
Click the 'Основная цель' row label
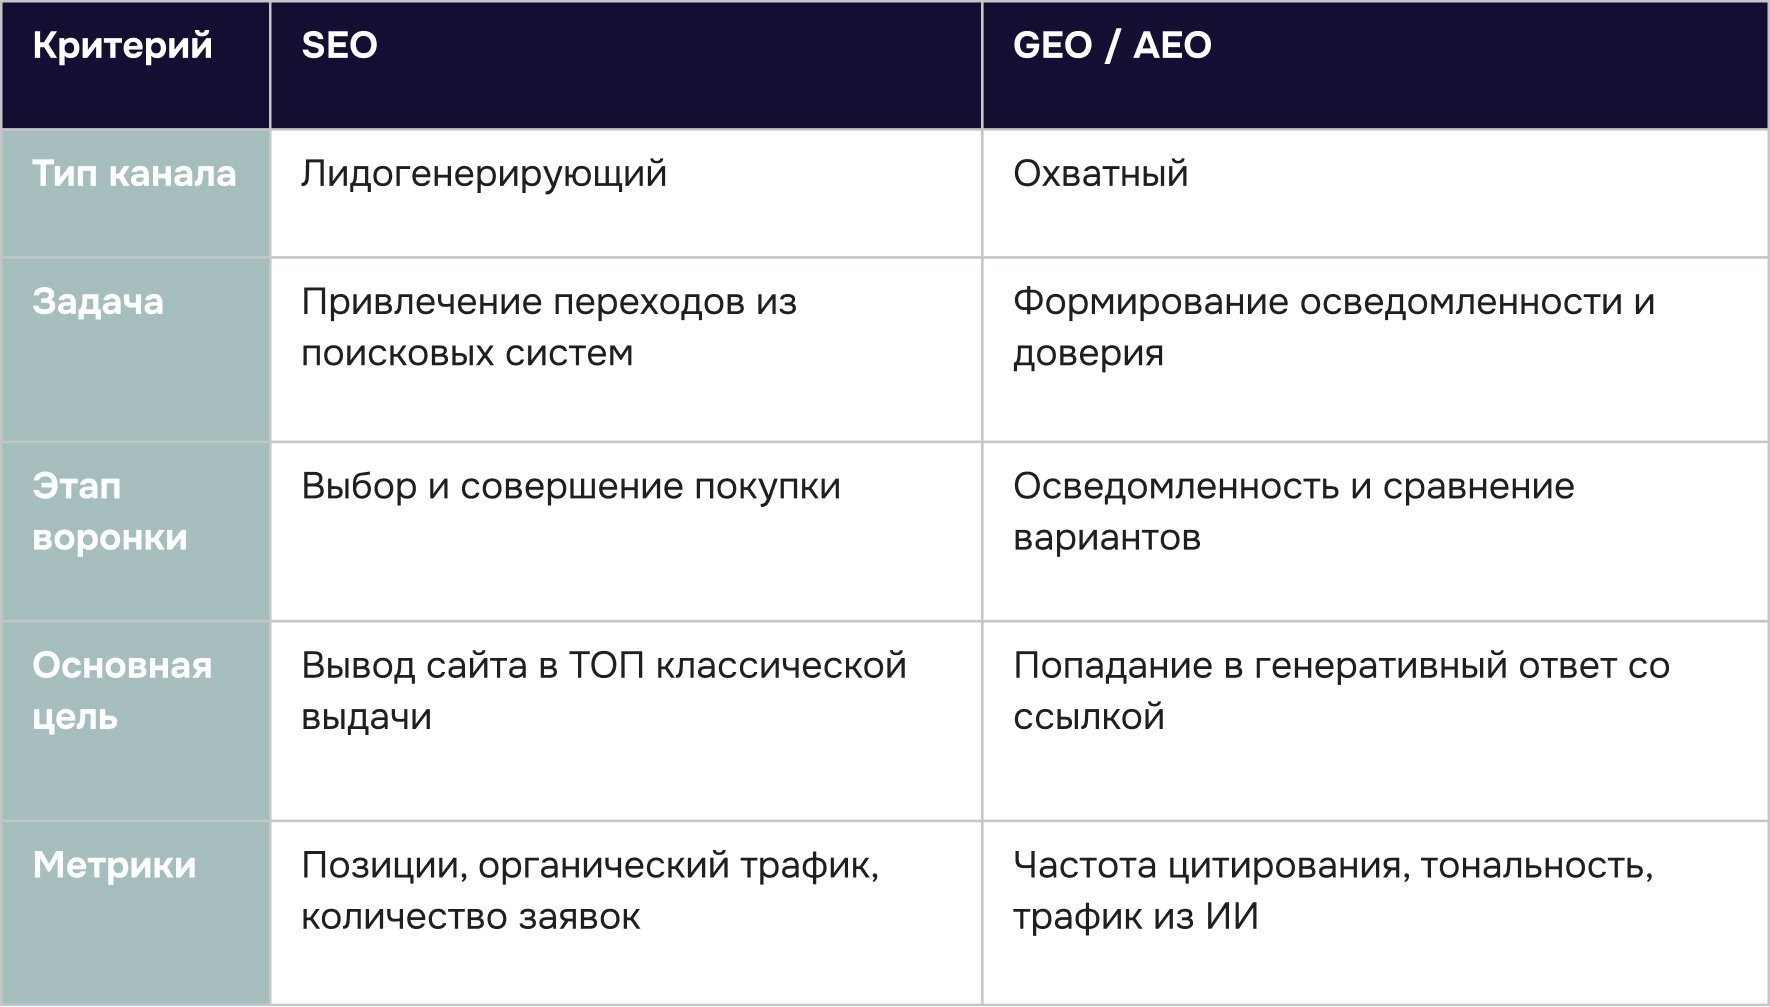pos(135,721)
